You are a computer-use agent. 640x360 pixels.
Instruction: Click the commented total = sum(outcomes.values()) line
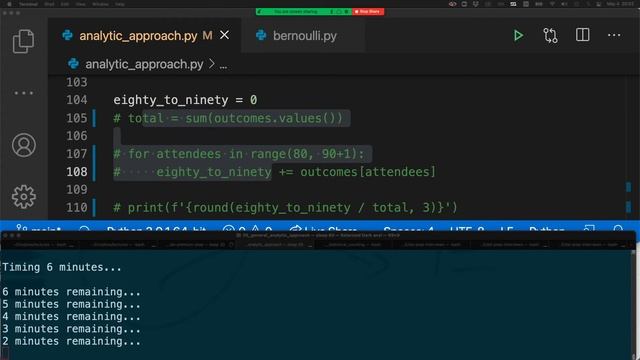click(228, 118)
